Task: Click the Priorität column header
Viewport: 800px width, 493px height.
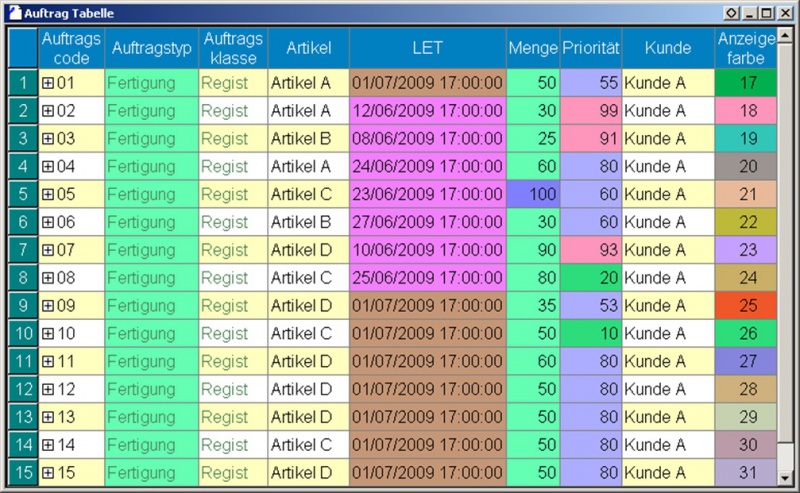Action: [591, 48]
